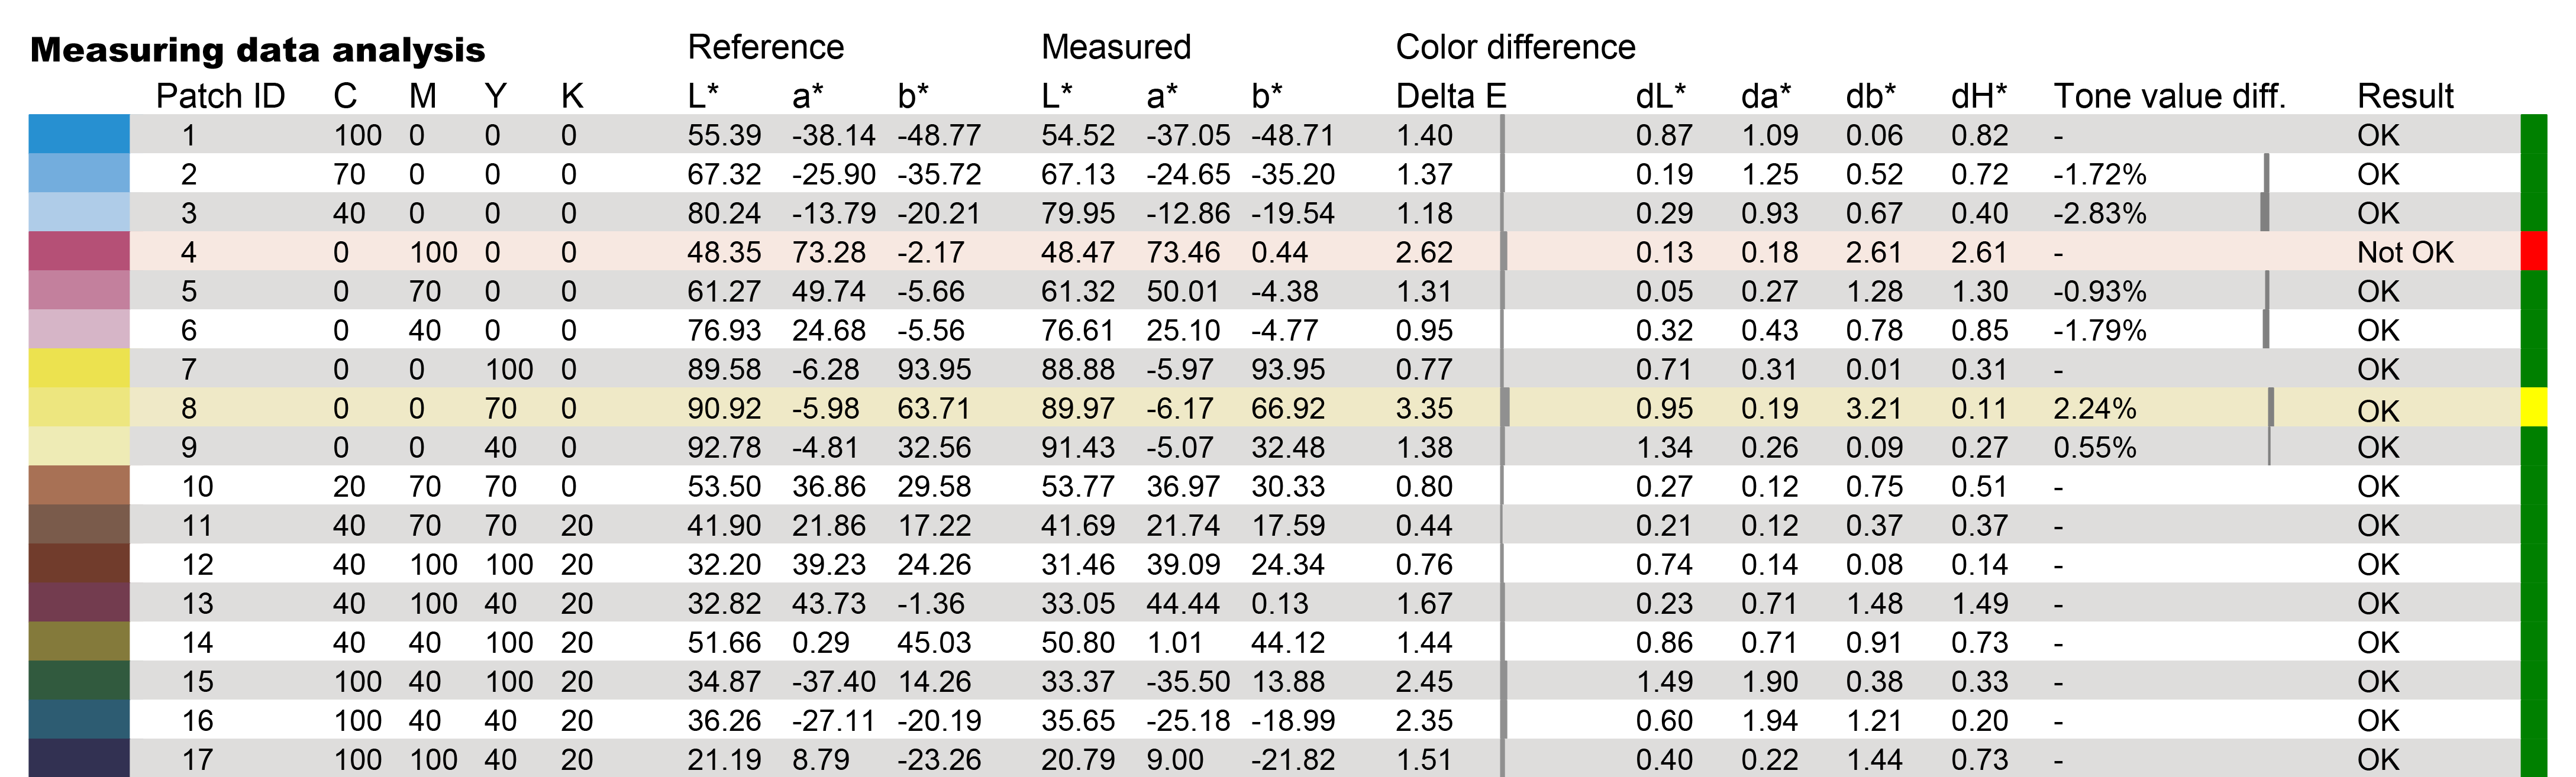Click the yellow swatch for patch 7

click(x=79, y=368)
